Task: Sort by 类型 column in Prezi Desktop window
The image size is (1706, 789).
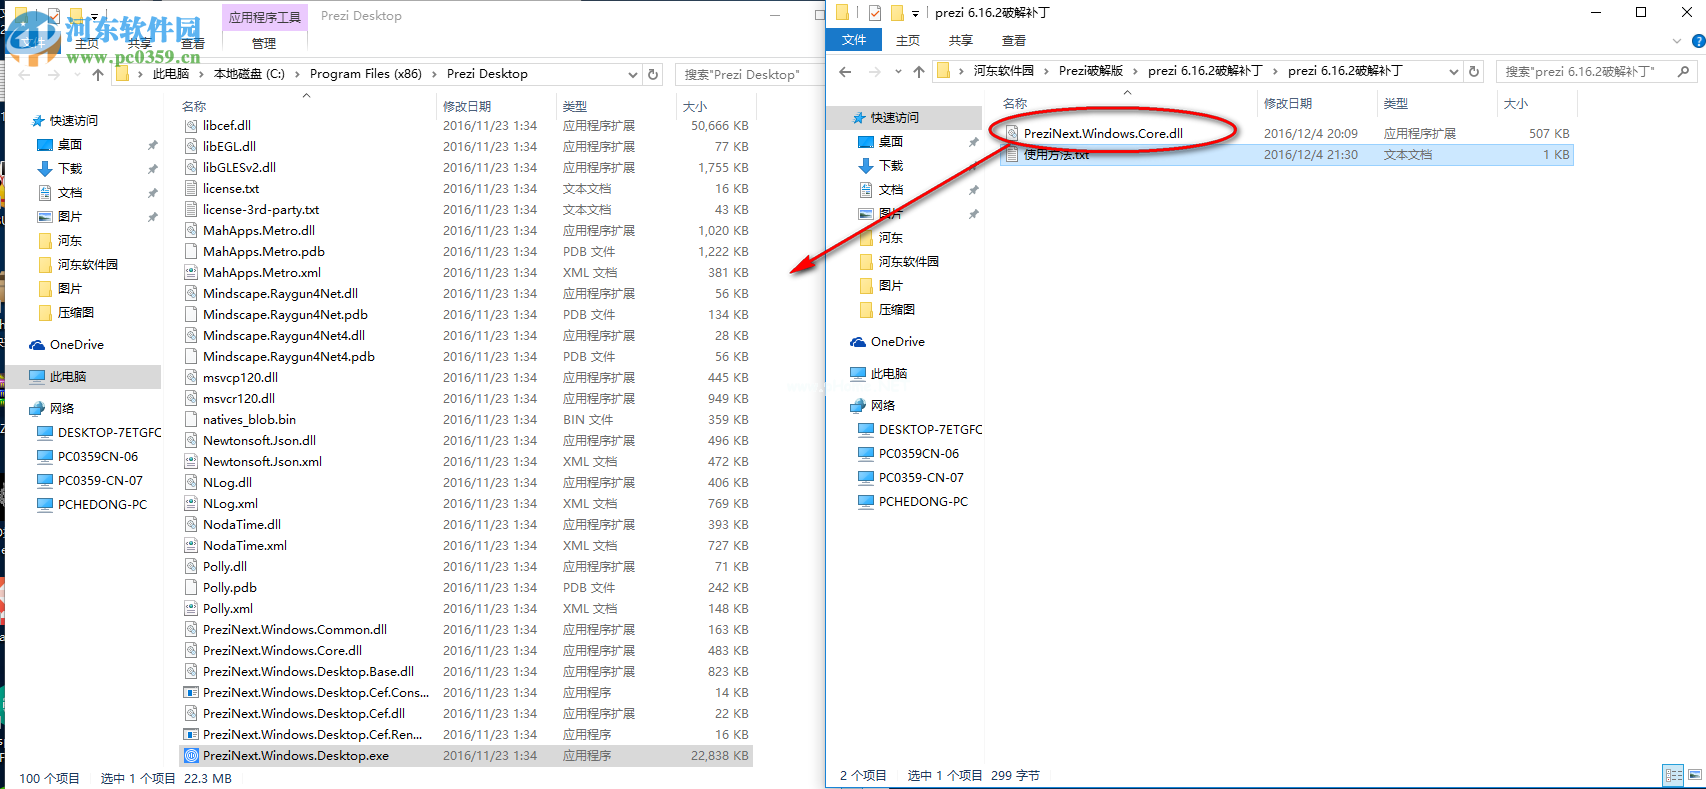Action: point(574,106)
